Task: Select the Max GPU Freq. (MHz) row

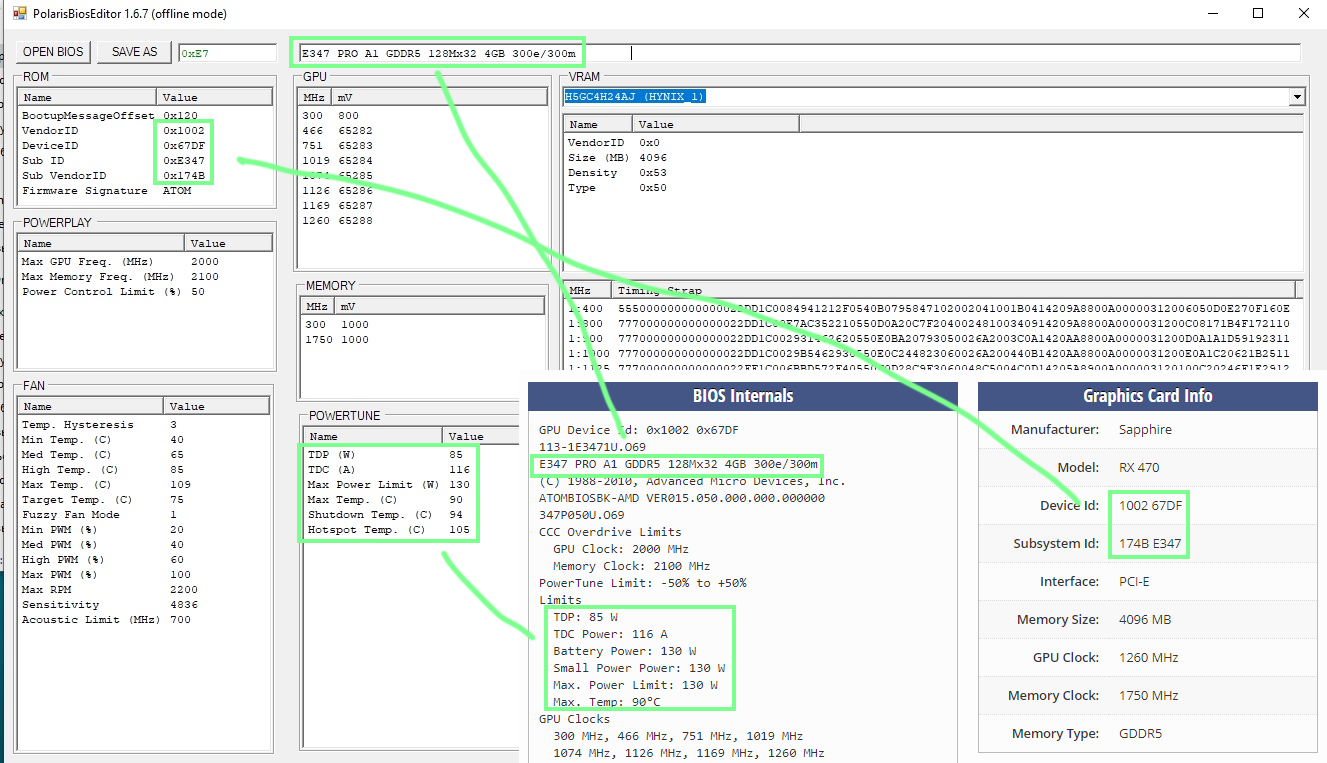Action: [145, 262]
